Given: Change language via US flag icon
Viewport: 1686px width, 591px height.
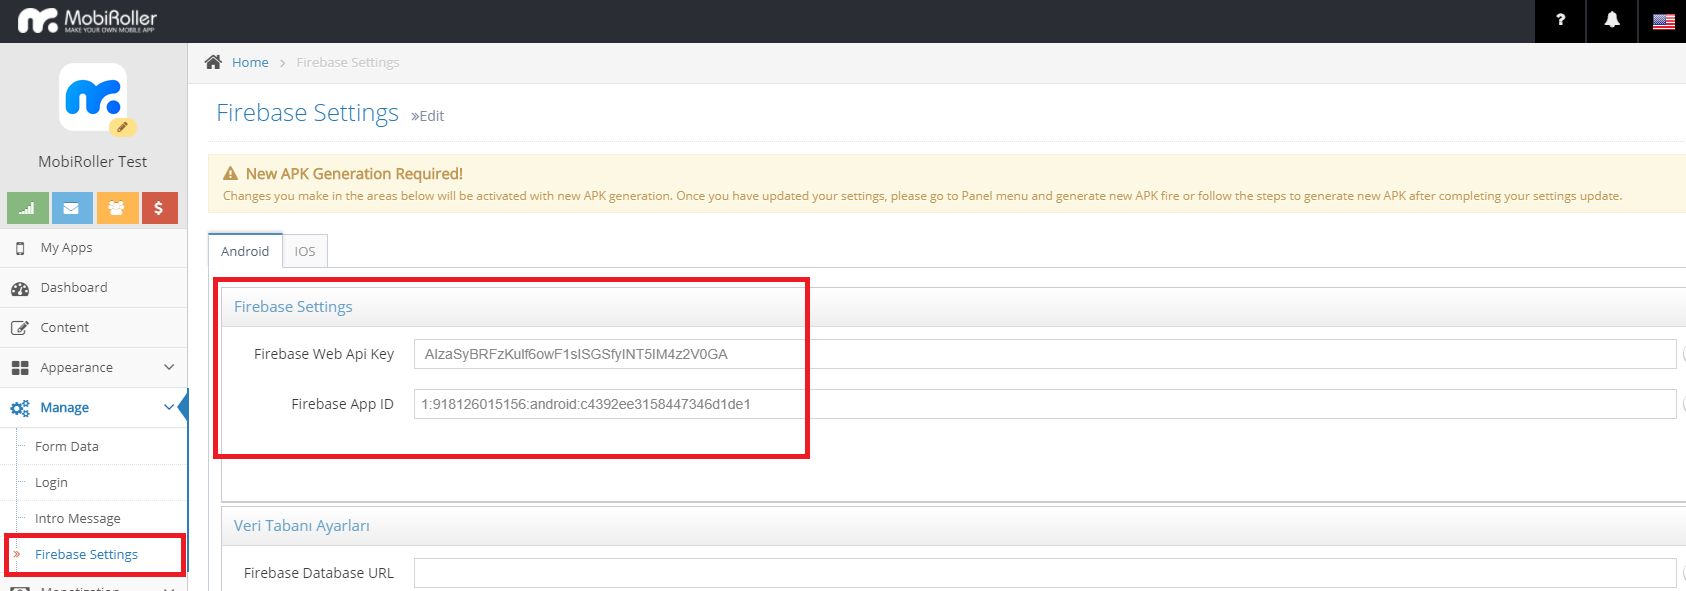Looking at the screenshot, I should click(x=1663, y=21).
